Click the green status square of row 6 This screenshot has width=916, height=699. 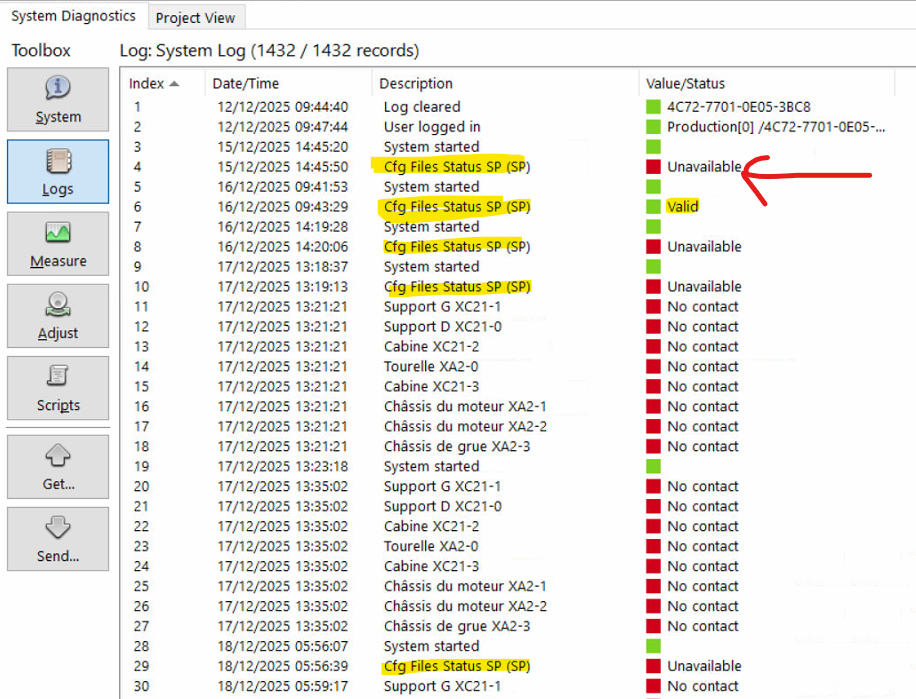tap(653, 207)
